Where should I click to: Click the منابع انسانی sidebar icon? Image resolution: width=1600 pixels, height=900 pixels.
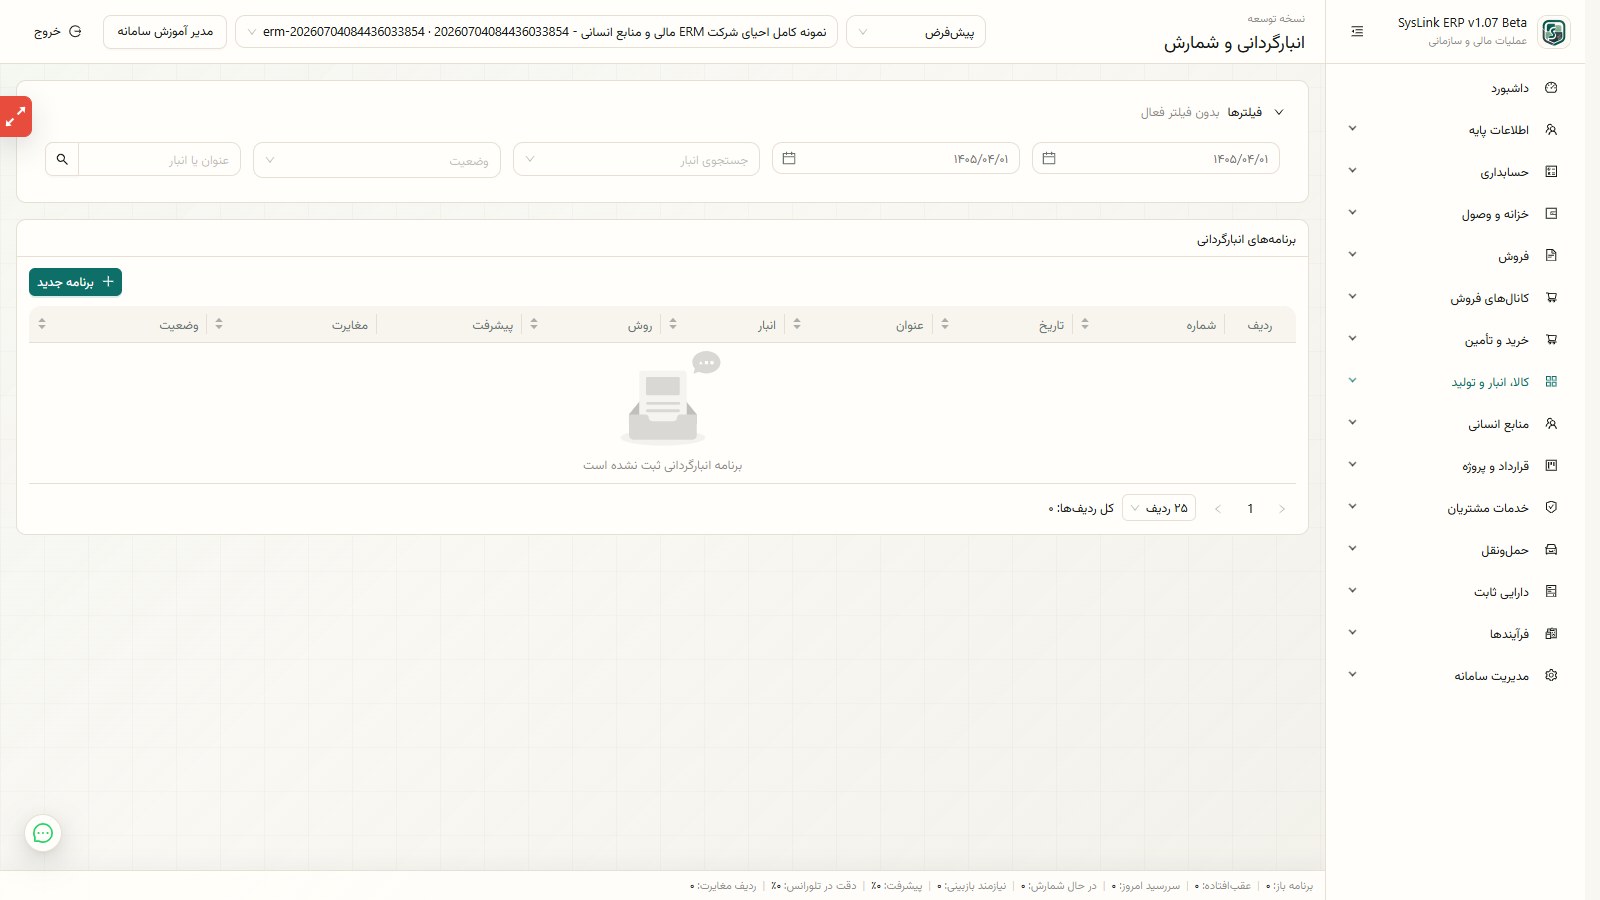coord(1551,424)
